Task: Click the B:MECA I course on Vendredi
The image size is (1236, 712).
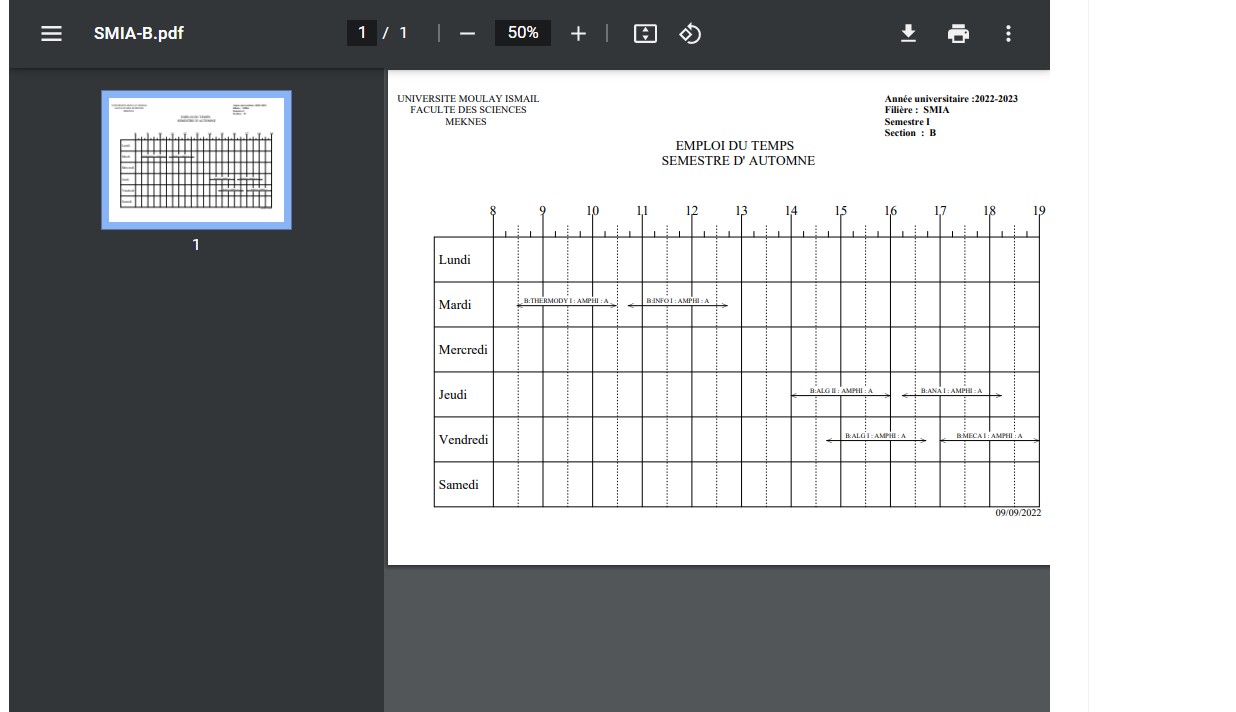Action: pos(989,436)
